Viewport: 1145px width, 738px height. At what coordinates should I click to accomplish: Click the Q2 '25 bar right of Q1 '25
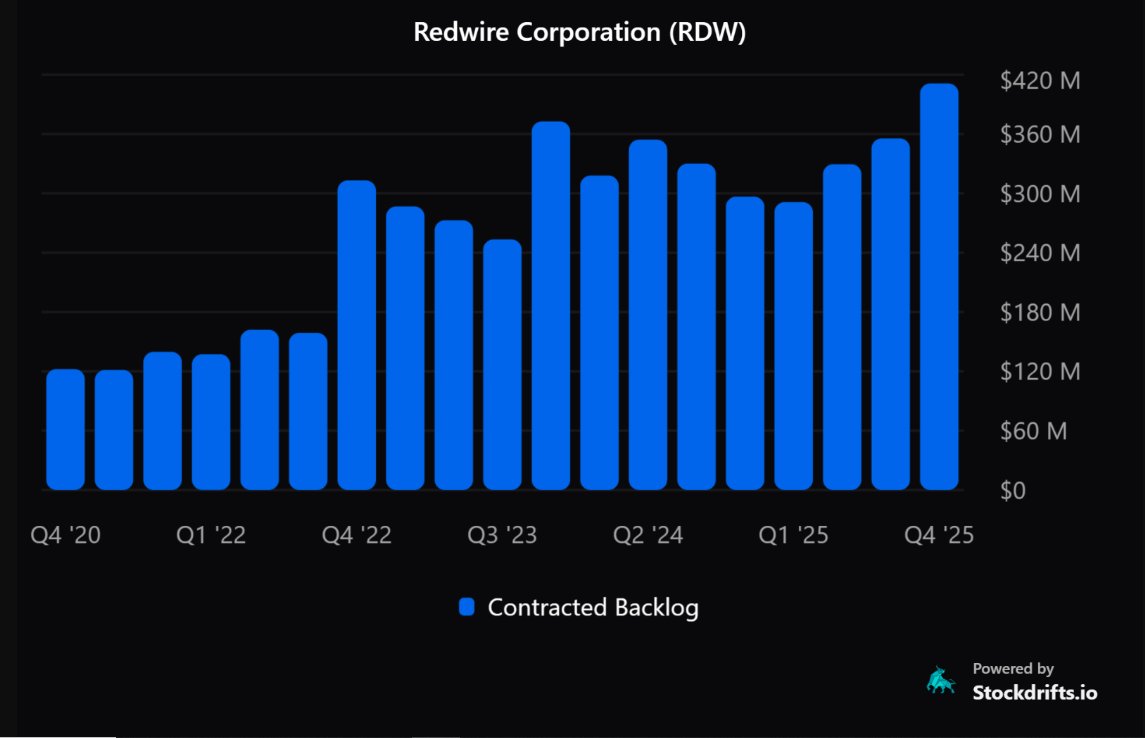(x=842, y=327)
